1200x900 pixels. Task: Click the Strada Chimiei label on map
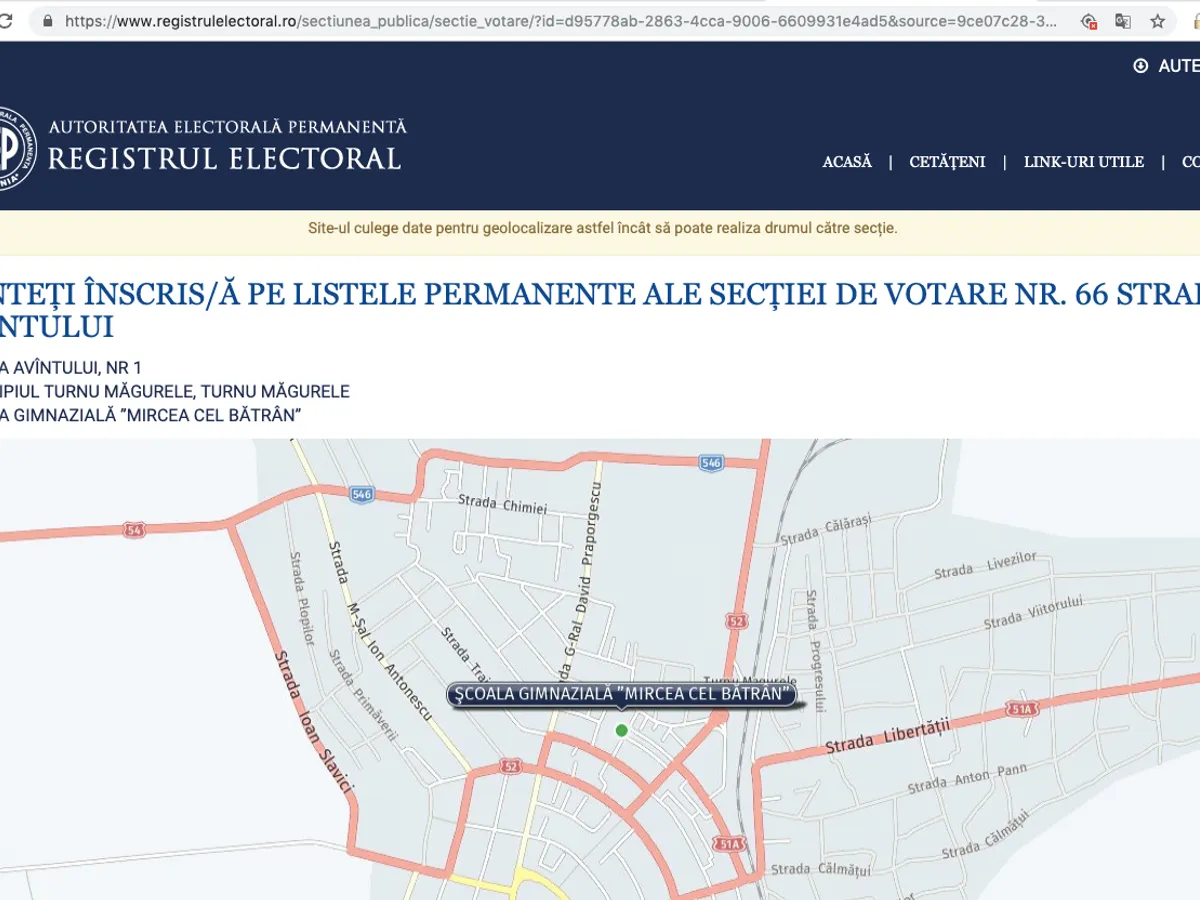[x=502, y=504]
